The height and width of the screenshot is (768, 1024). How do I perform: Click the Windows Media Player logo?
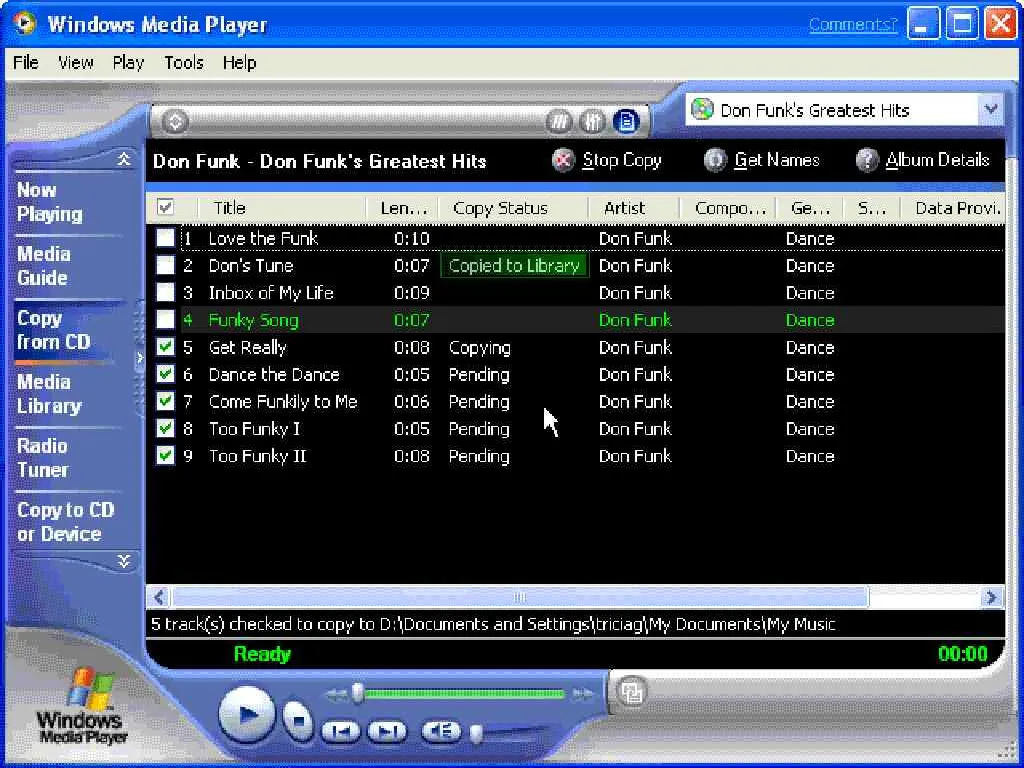coord(83,707)
